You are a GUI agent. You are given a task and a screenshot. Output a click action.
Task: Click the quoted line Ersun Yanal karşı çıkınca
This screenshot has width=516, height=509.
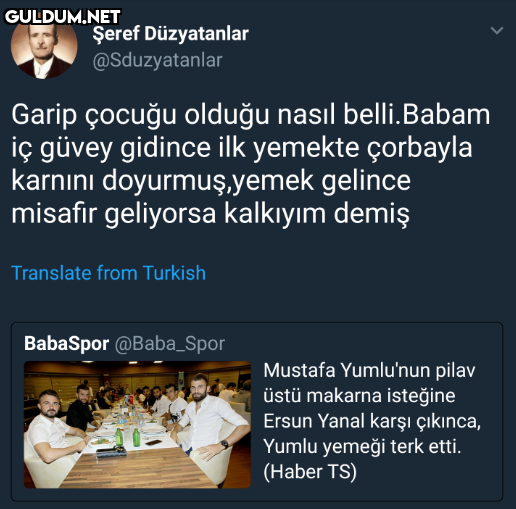point(372,421)
